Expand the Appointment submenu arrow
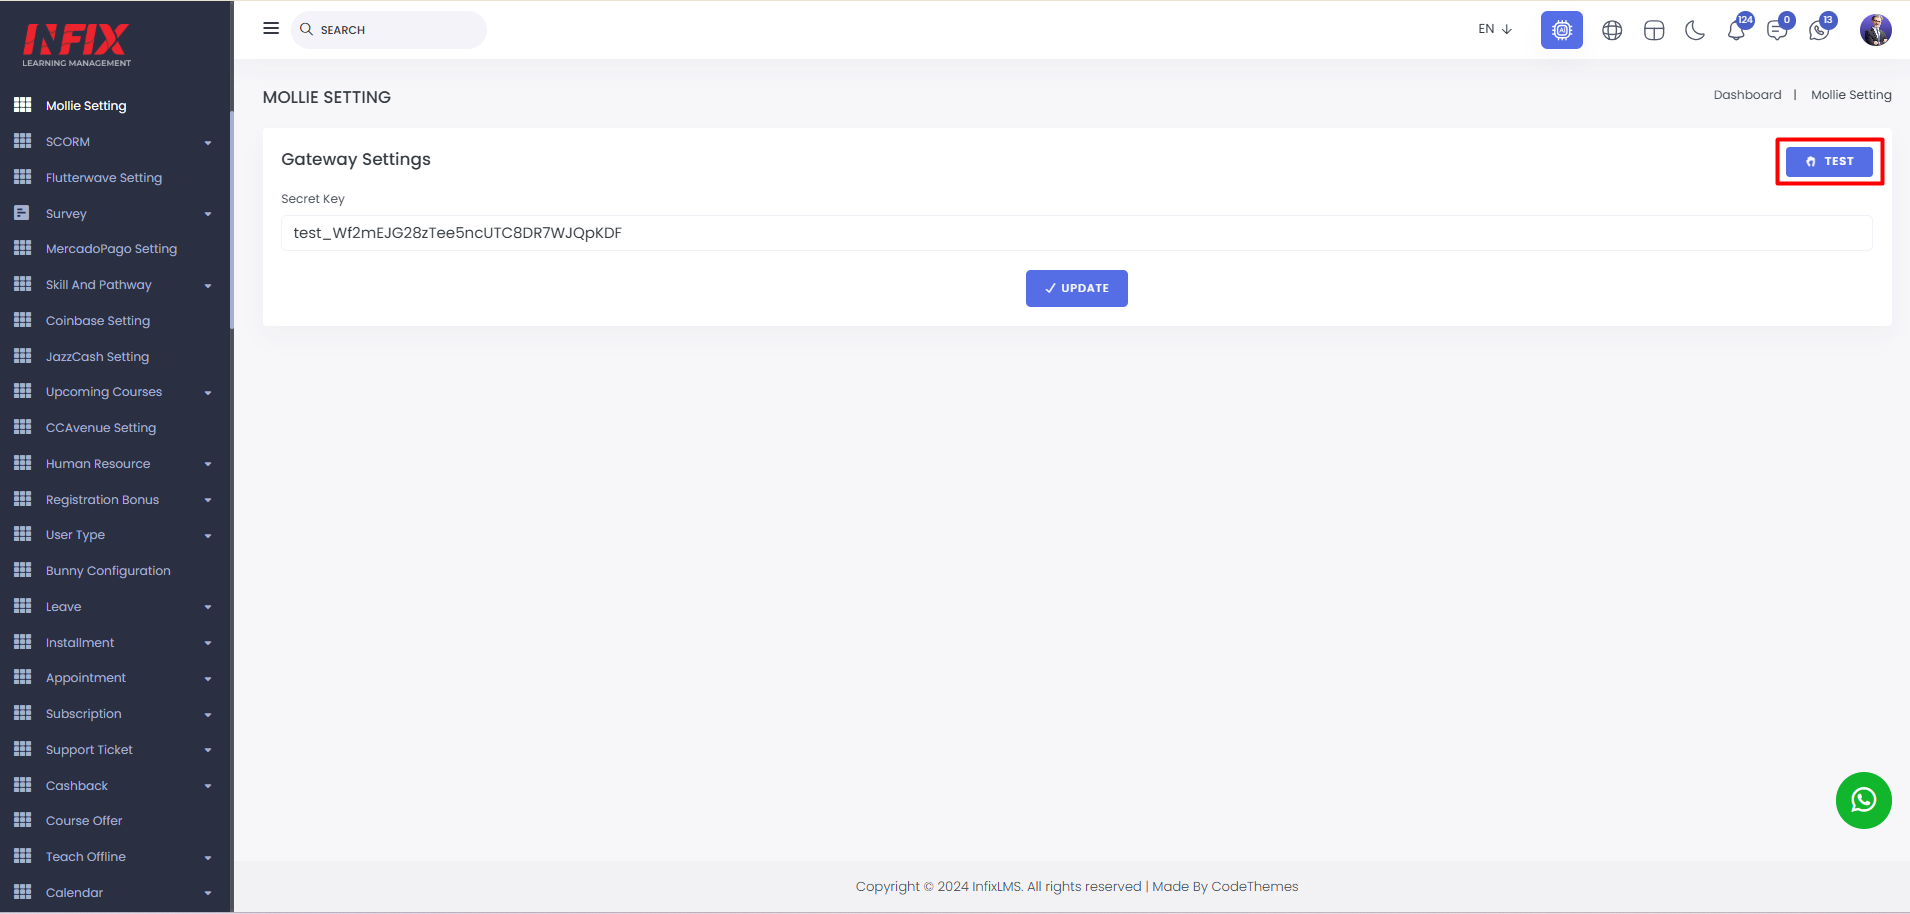 tap(208, 679)
